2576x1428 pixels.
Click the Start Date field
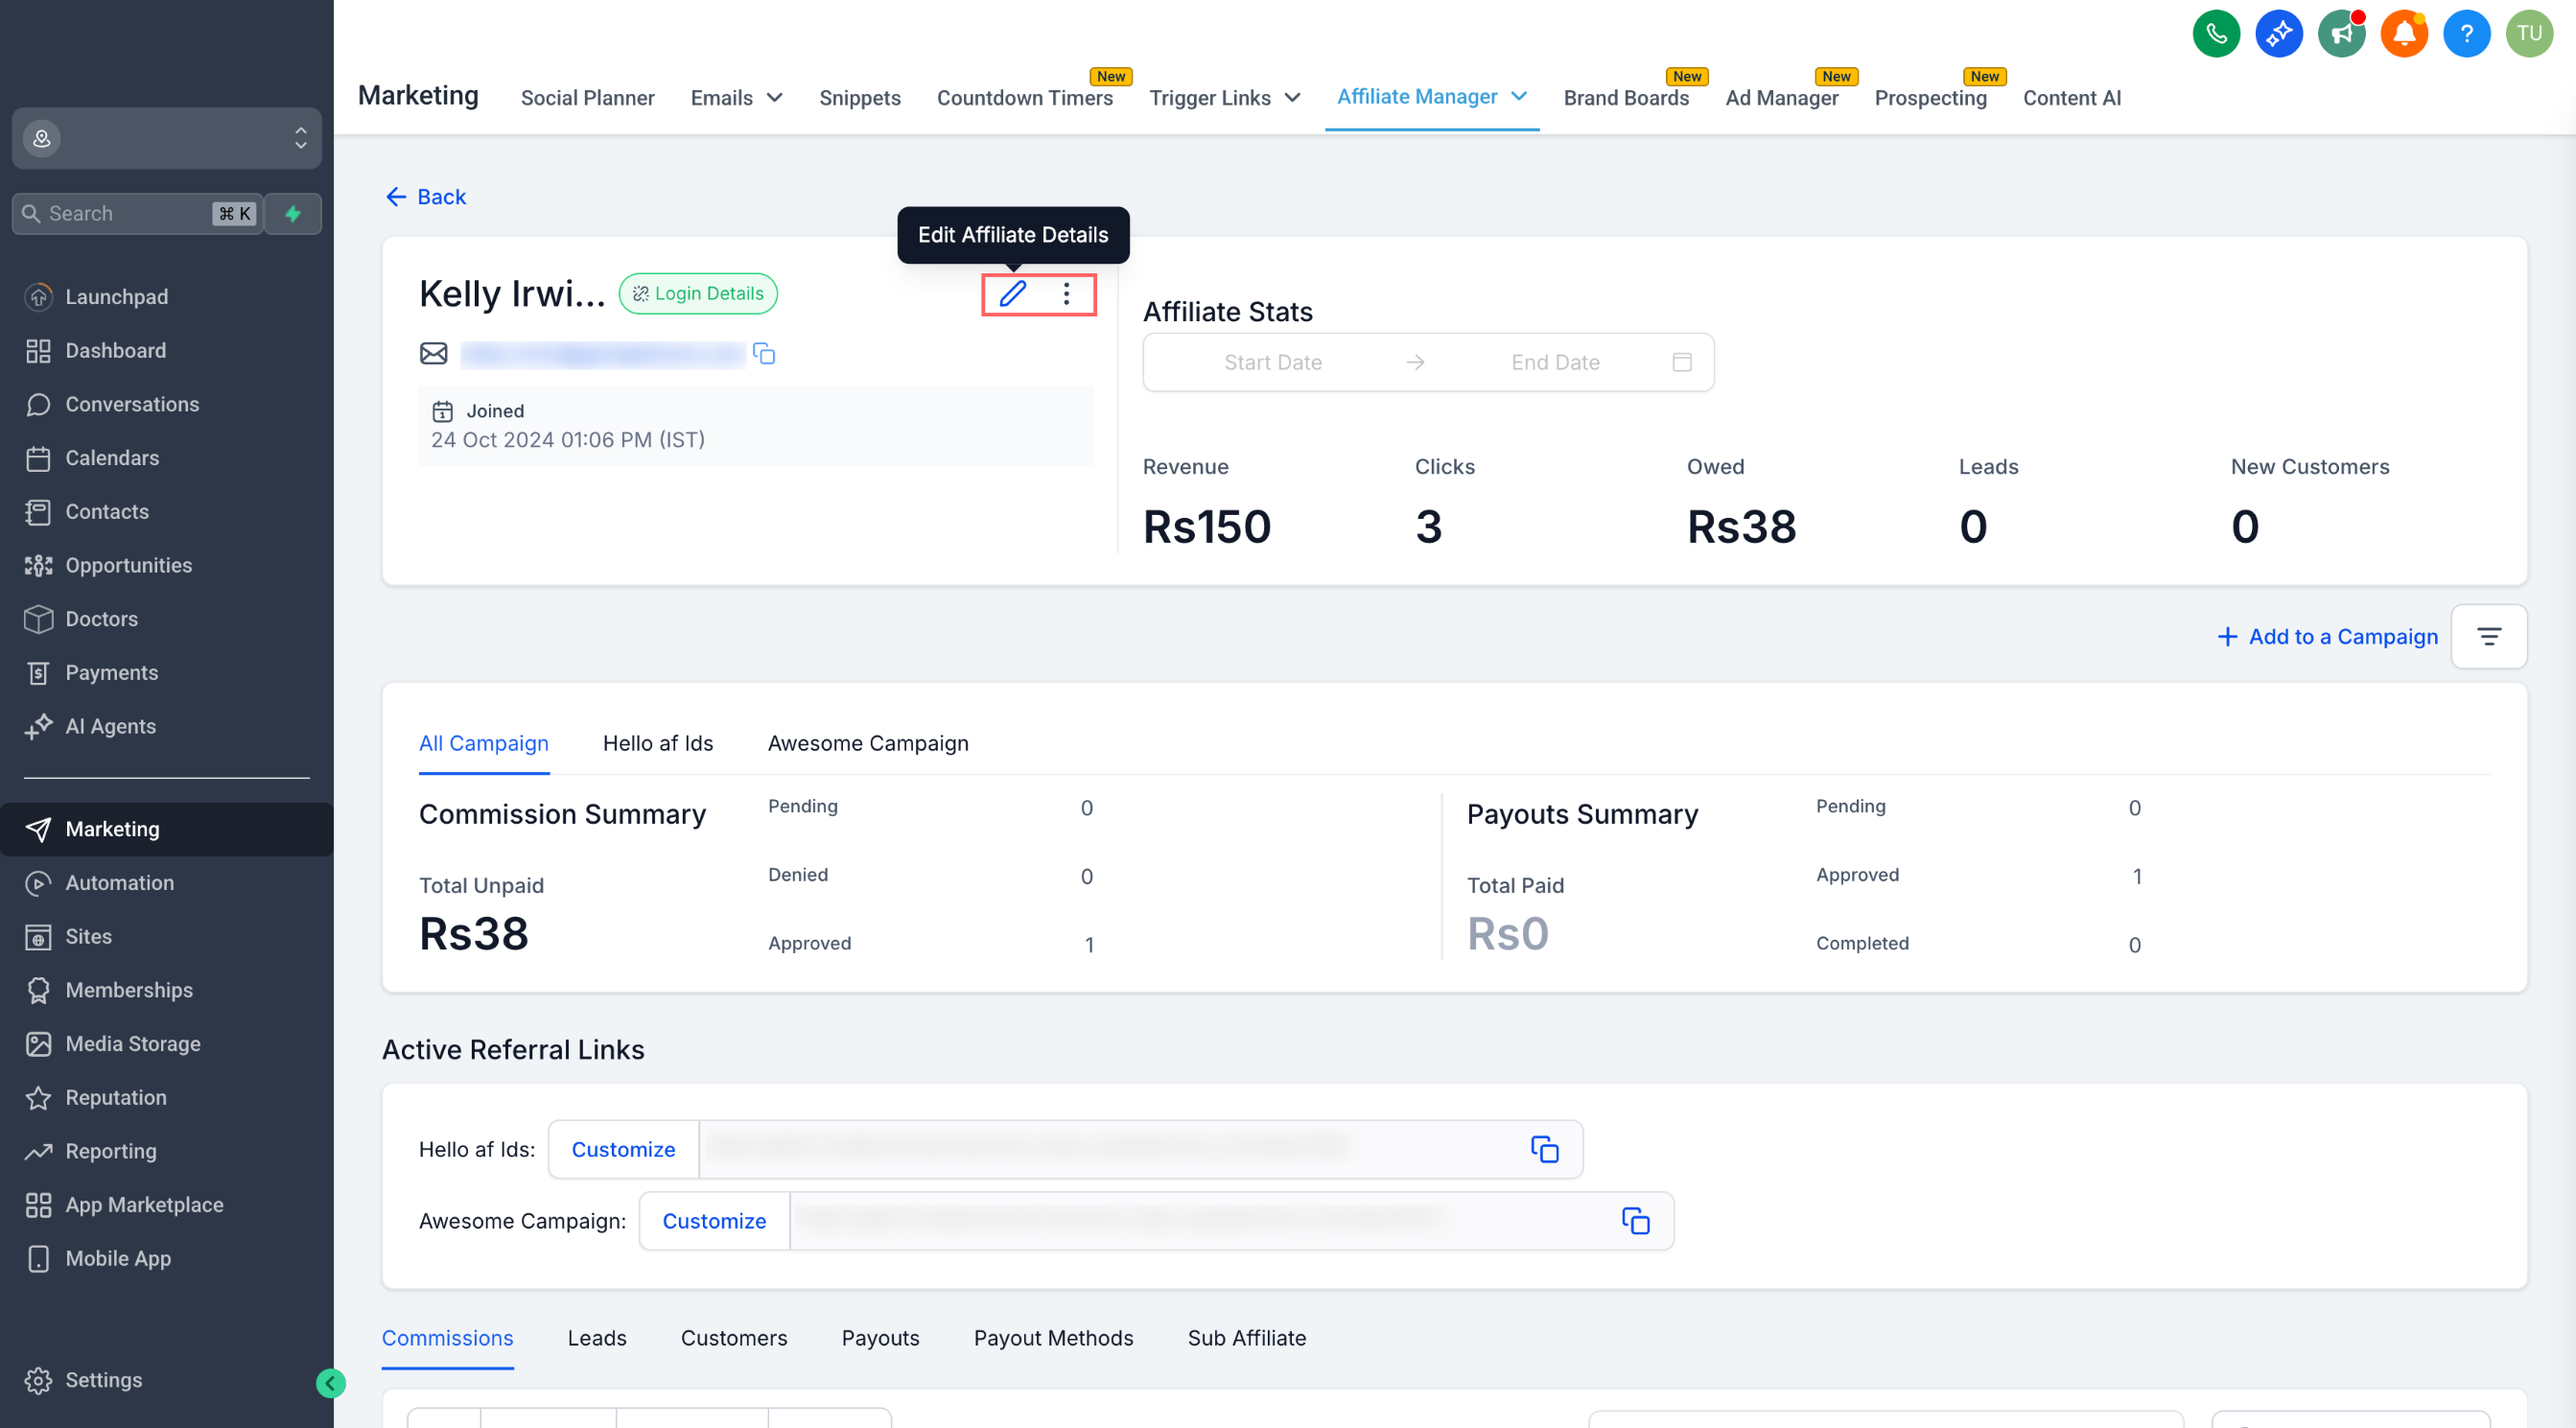(x=1272, y=362)
